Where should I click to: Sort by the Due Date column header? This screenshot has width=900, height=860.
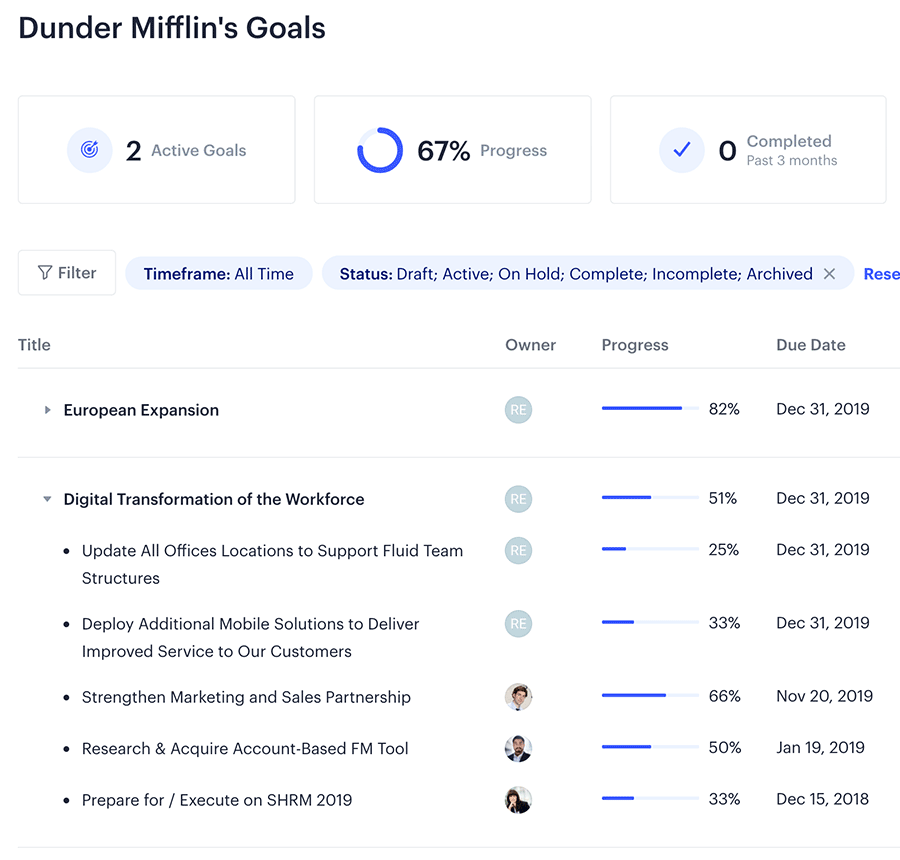coord(810,344)
